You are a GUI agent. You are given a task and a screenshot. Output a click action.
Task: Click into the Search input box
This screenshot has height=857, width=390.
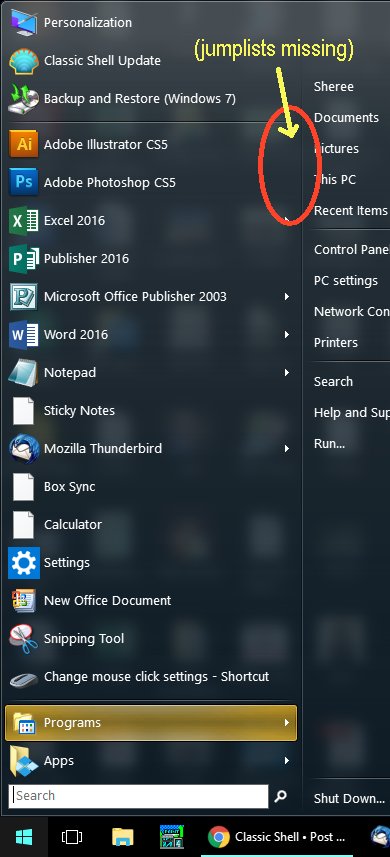[139, 796]
